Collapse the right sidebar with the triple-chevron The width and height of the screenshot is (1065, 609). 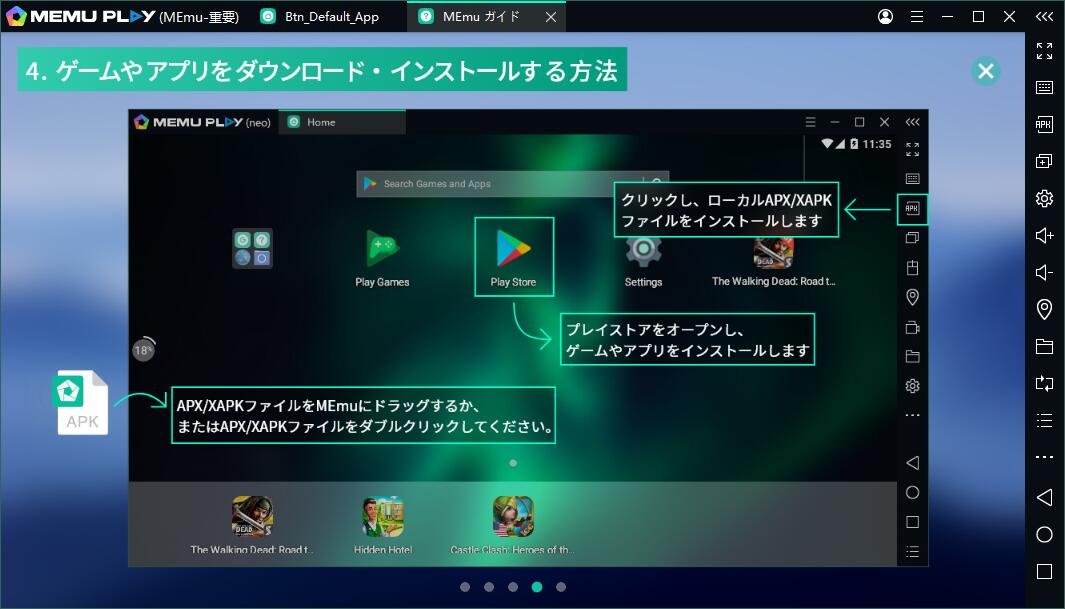pyautogui.click(x=1044, y=16)
